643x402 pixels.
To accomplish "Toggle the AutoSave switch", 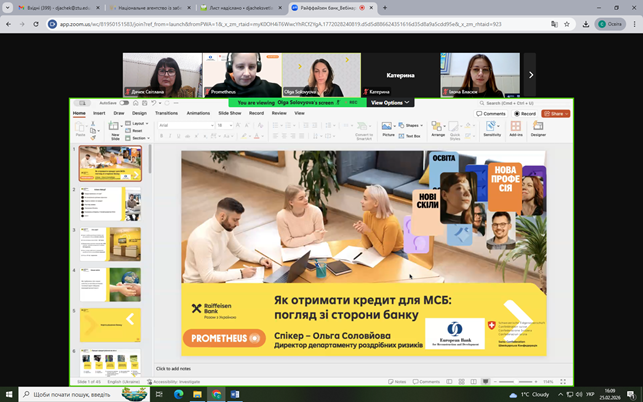I will tap(126, 103).
